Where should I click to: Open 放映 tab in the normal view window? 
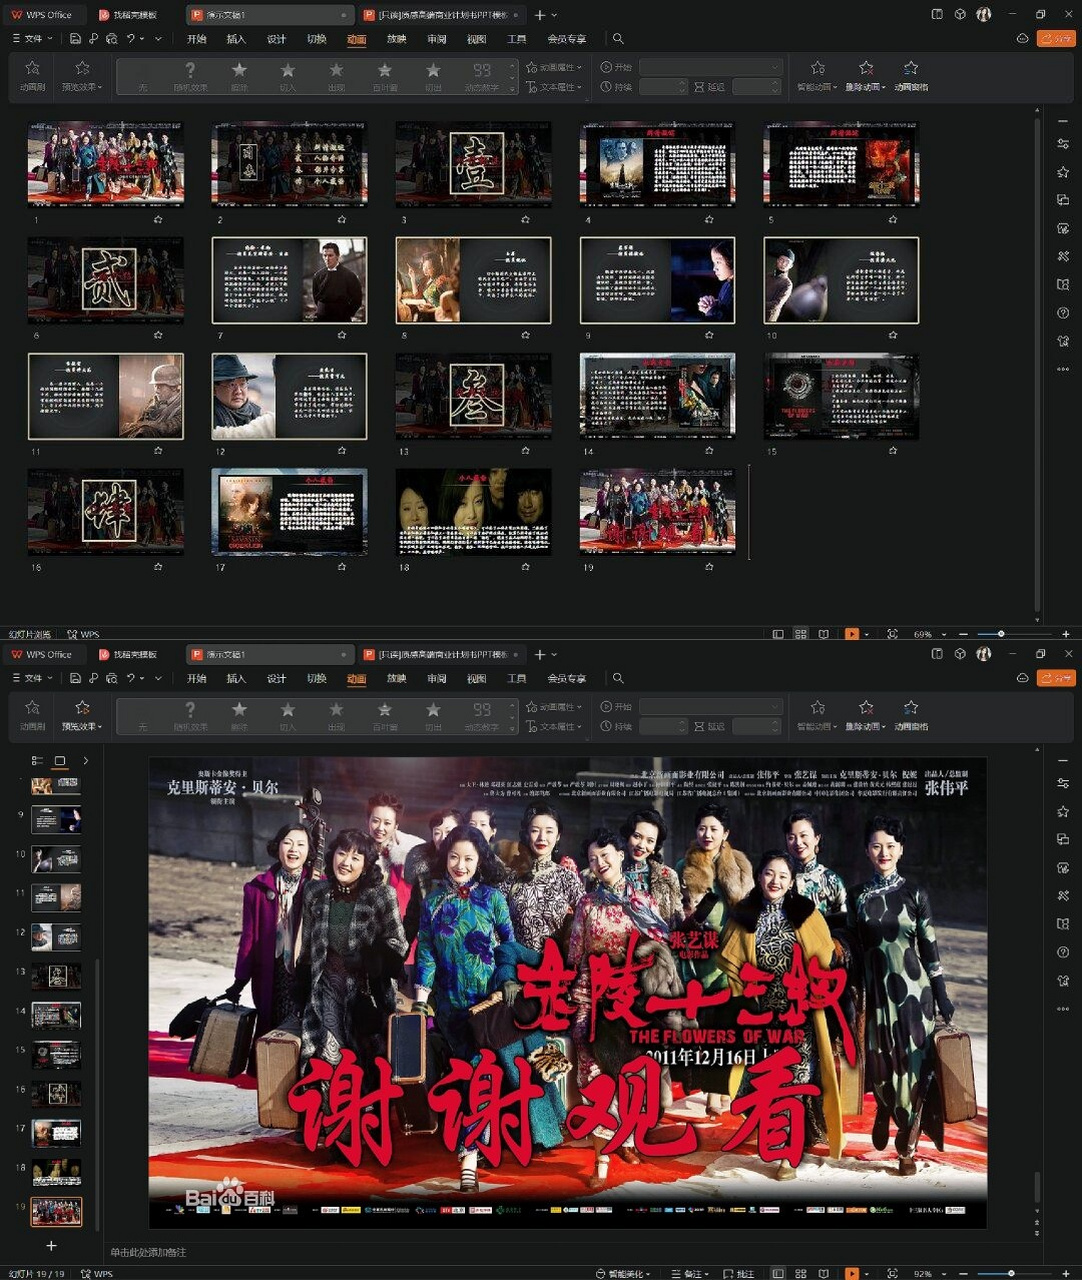[396, 679]
